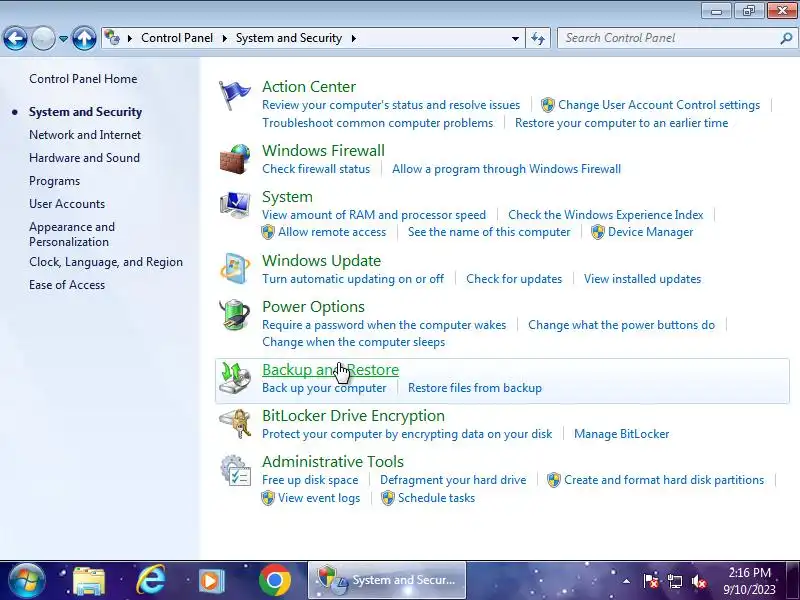This screenshot has width=800, height=600.
Task: Click View installed updates
Action: 642,279
